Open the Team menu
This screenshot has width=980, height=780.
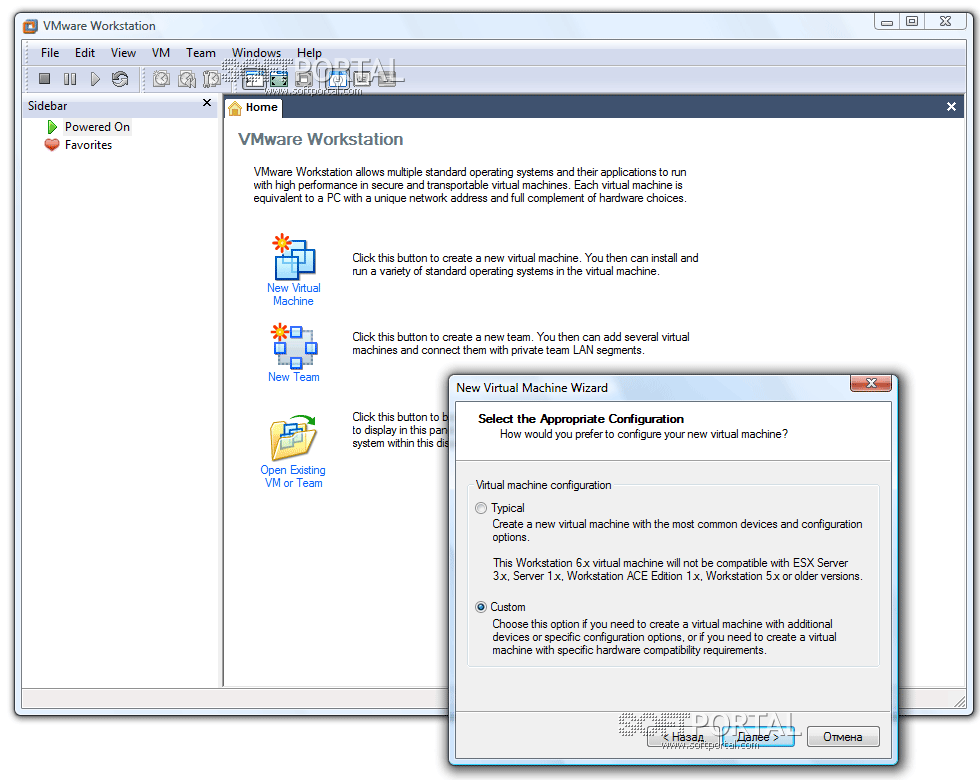point(201,53)
